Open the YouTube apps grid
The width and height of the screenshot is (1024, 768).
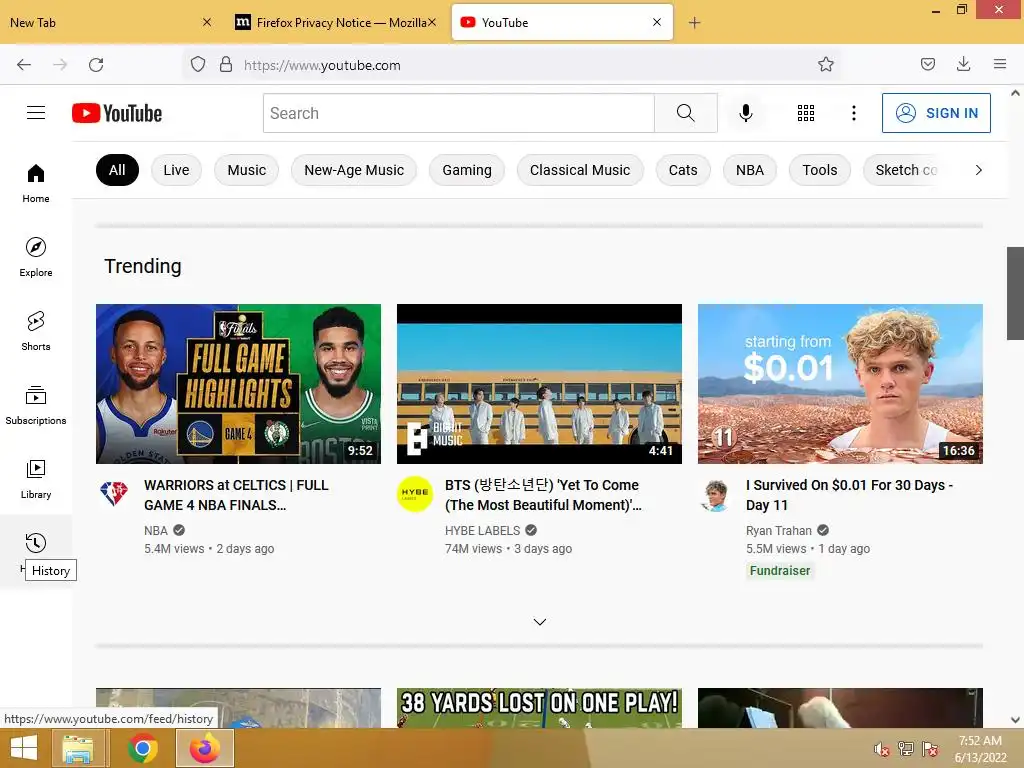pos(806,113)
